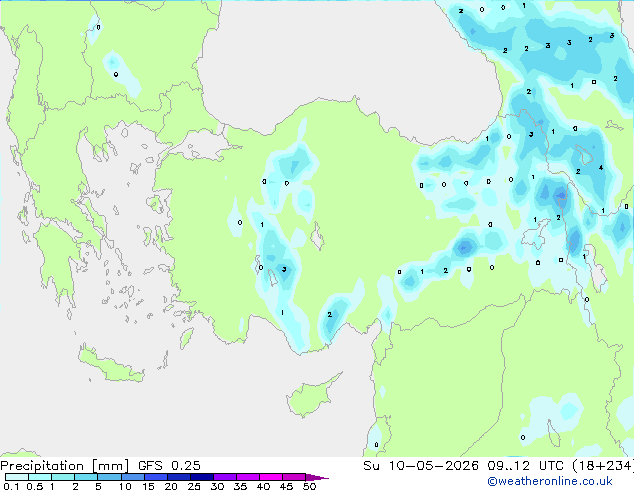Click the 5–10 mm legend color swatch
The height and width of the screenshot is (490, 634).
[x=109, y=477]
